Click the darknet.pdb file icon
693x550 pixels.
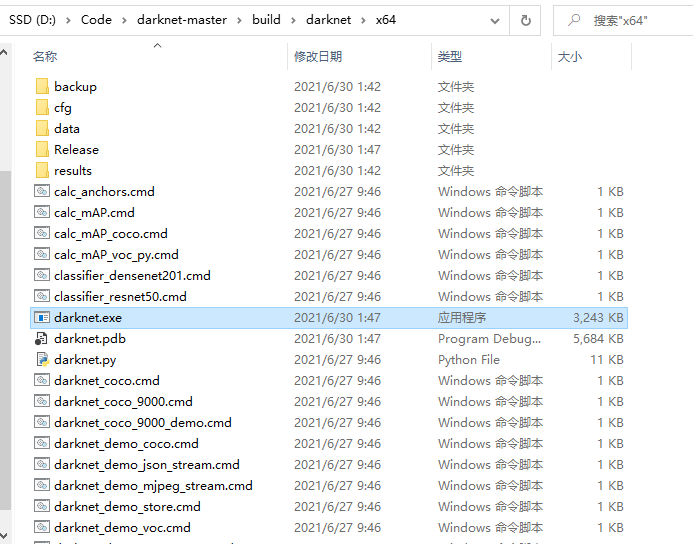point(42,339)
